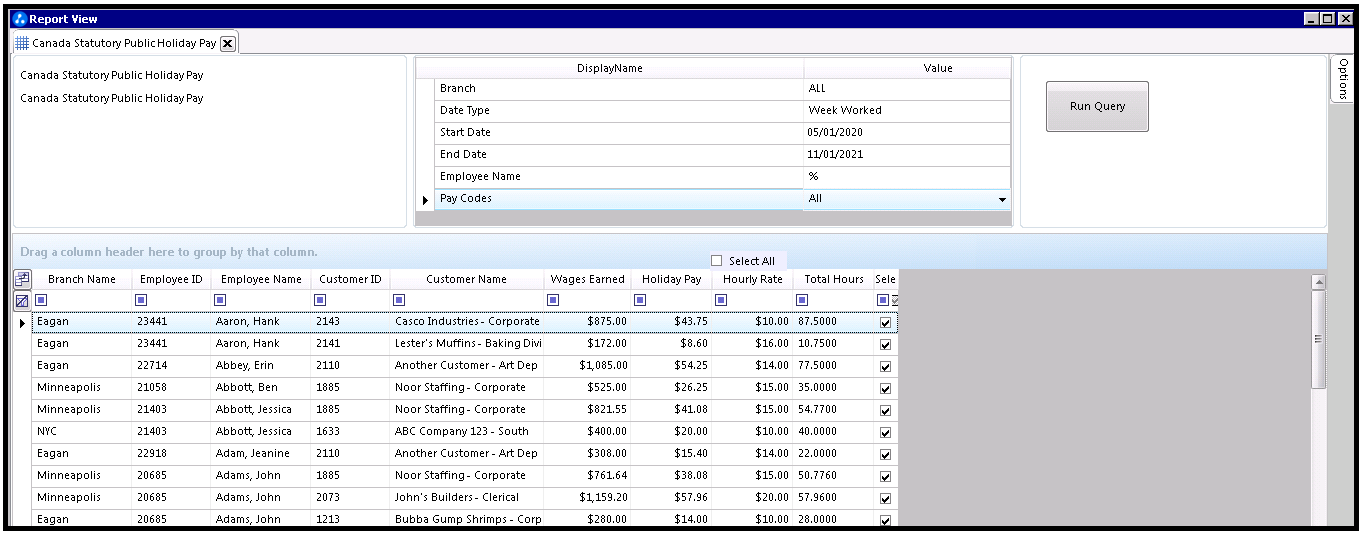Click the vertical scrollbar thumb of the grid
Screen dimensions: 1364x535
[1318, 340]
